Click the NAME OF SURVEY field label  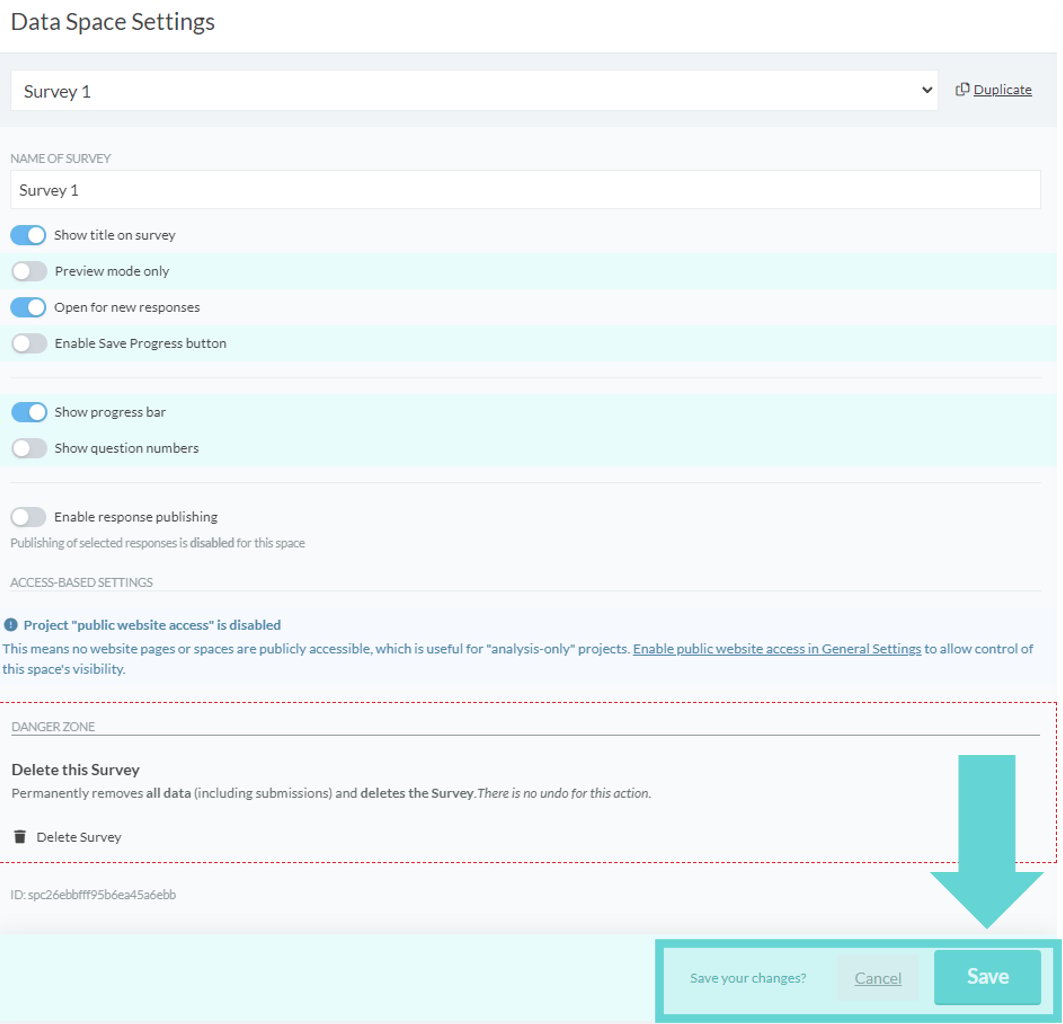(60, 159)
